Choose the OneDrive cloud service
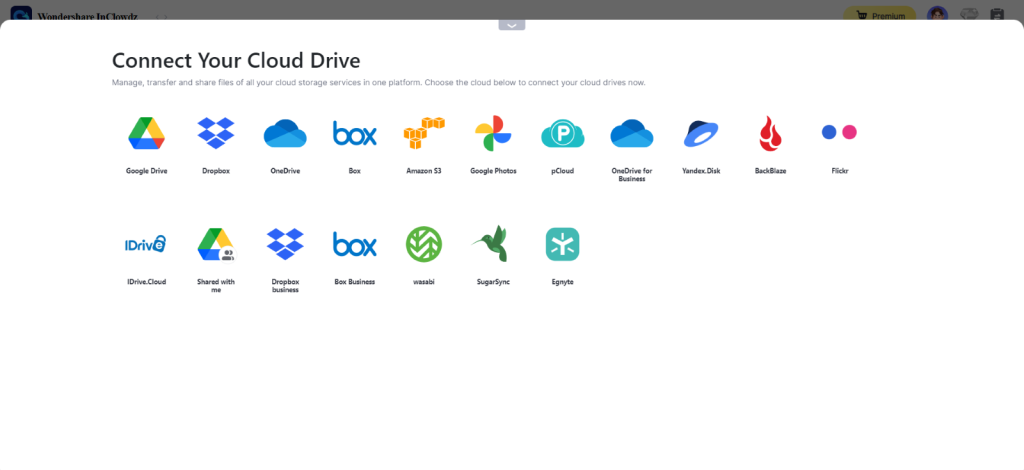Screen dimensions: 1024x470 pyautogui.click(x=285, y=133)
